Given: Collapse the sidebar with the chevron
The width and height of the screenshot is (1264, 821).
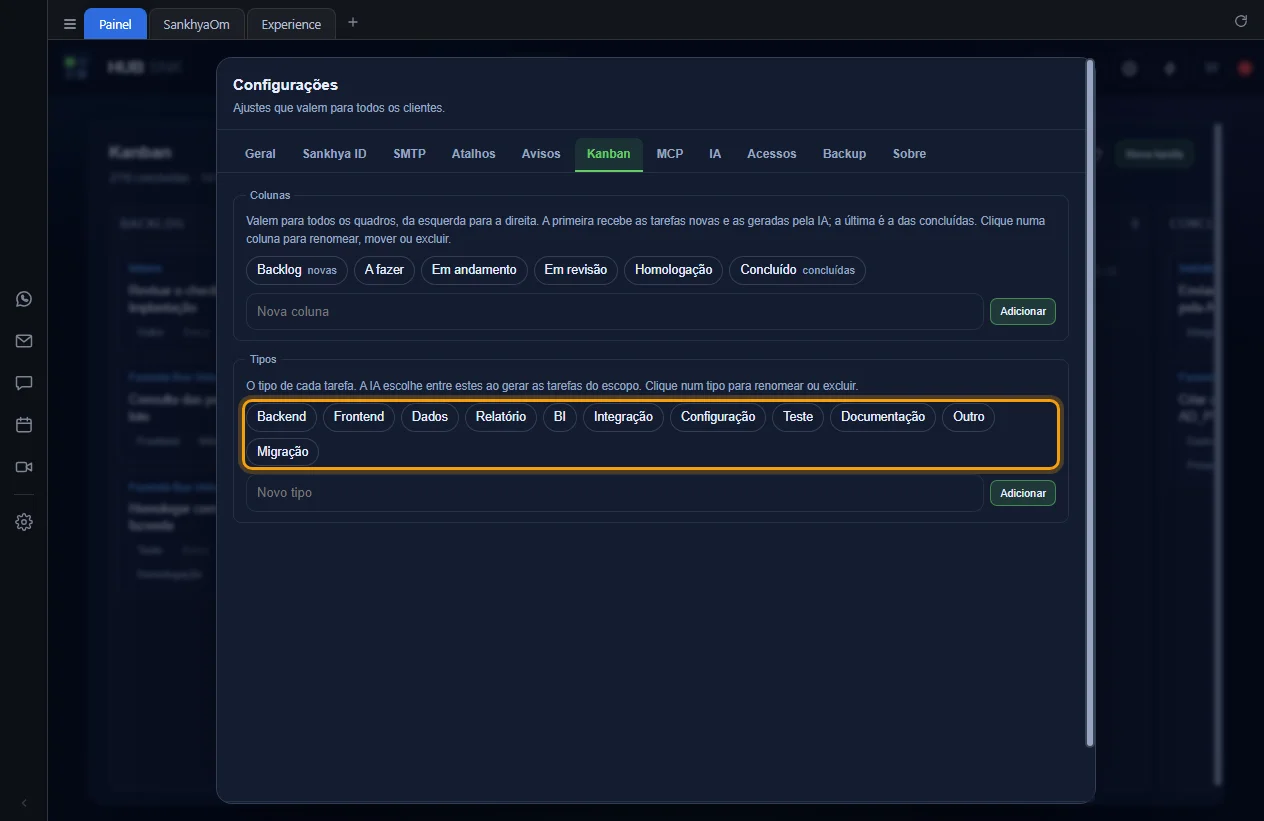Looking at the screenshot, I should 24,803.
